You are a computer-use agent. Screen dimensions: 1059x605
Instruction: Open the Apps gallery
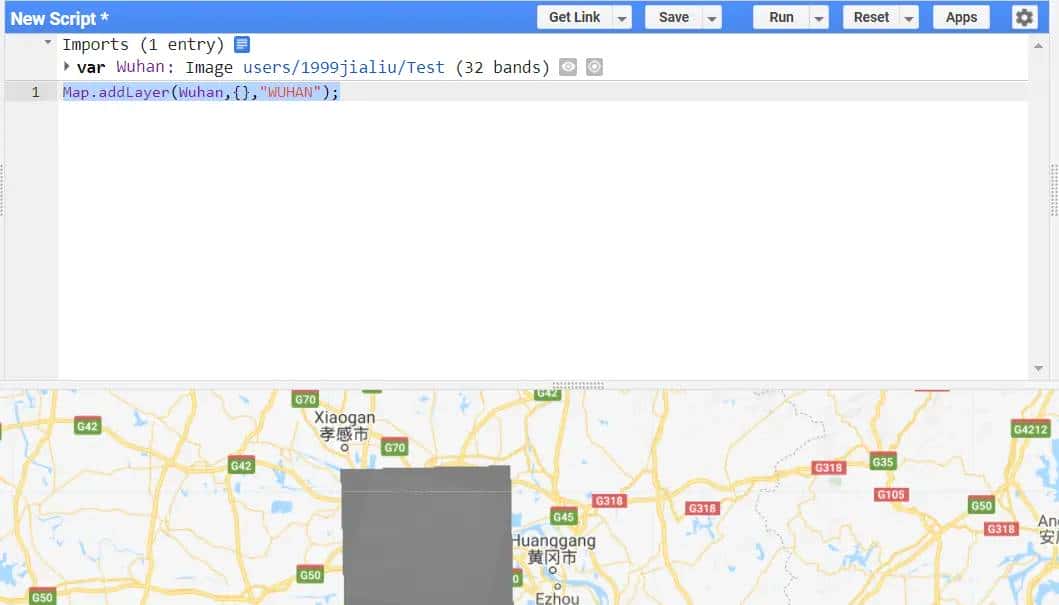click(960, 17)
